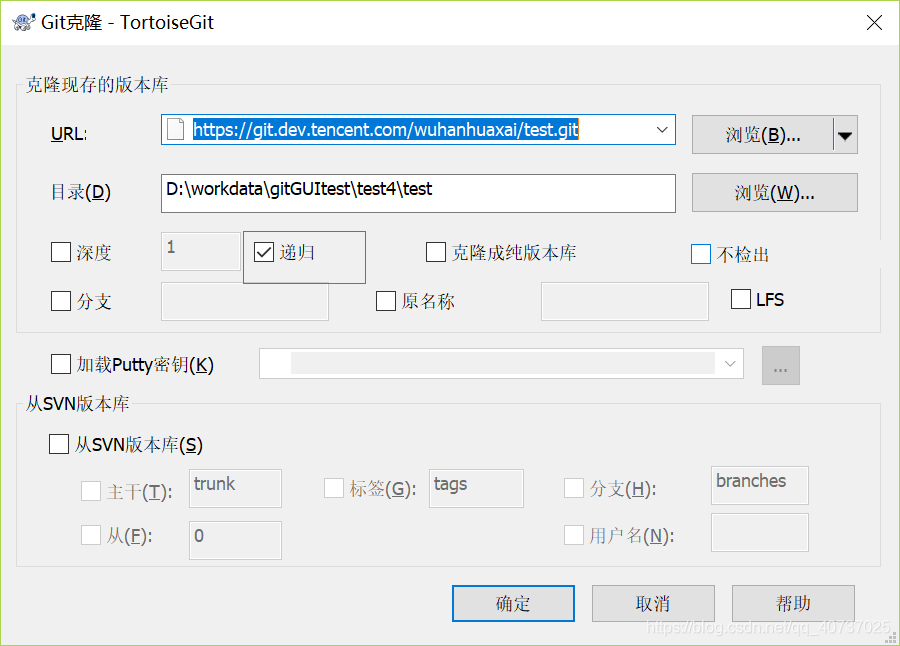Toggle the 从(F) from-revision checkbox
This screenshot has height=646, width=900.
(91, 535)
